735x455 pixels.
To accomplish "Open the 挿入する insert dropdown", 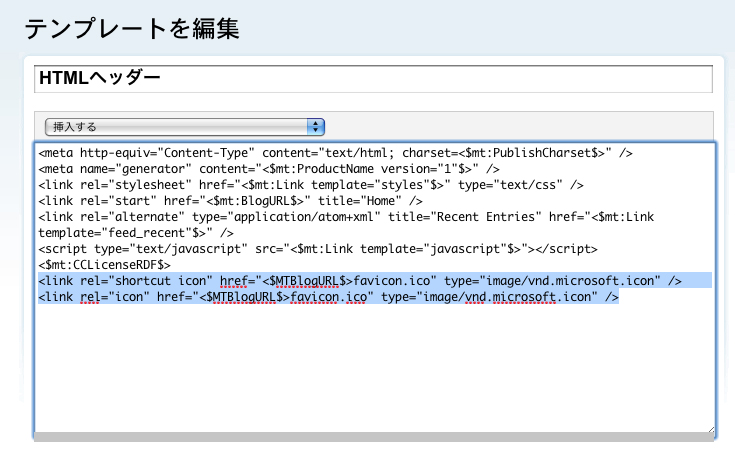I will click(185, 127).
